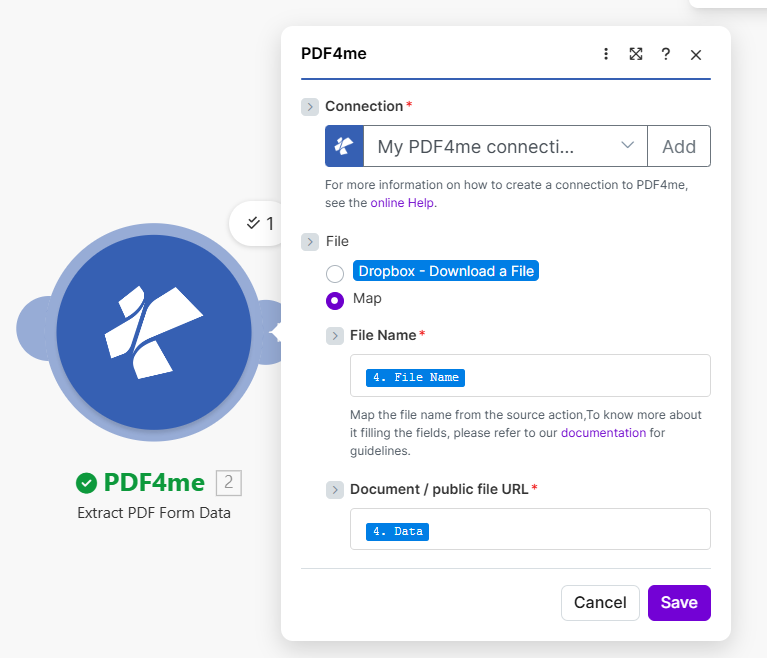Expand the File Name field arrow
767x658 pixels.
pyautogui.click(x=335, y=336)
